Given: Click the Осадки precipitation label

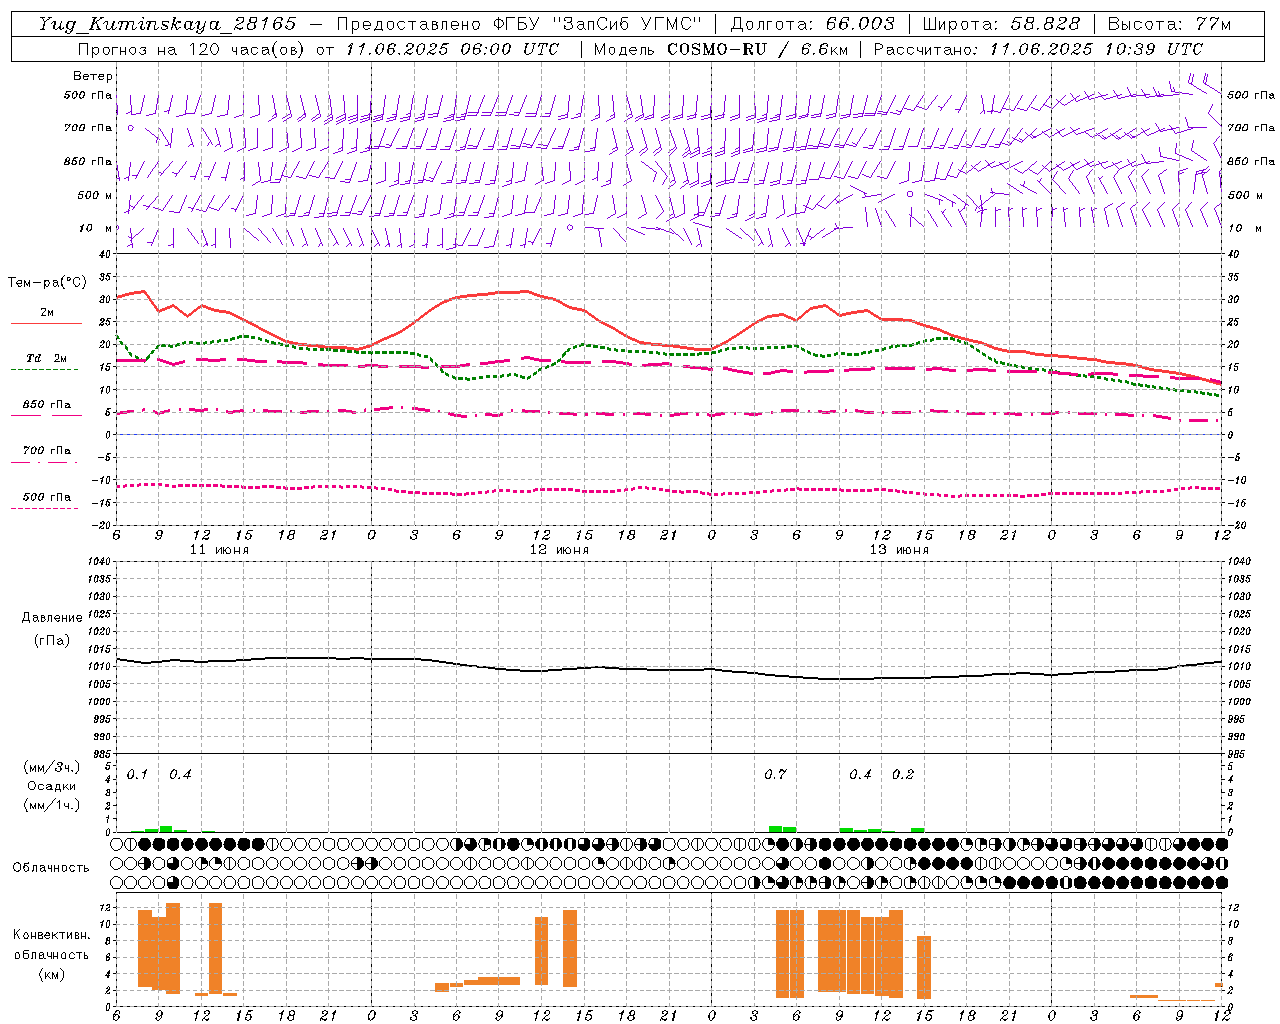Looking at the screenshot, I should (x=52, y=786).
